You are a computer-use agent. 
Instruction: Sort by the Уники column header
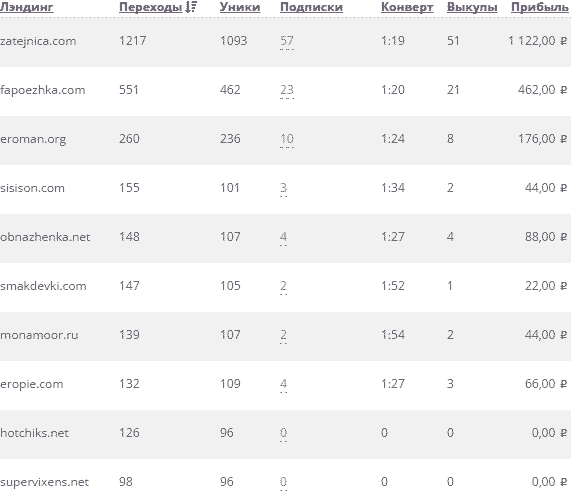240,7
